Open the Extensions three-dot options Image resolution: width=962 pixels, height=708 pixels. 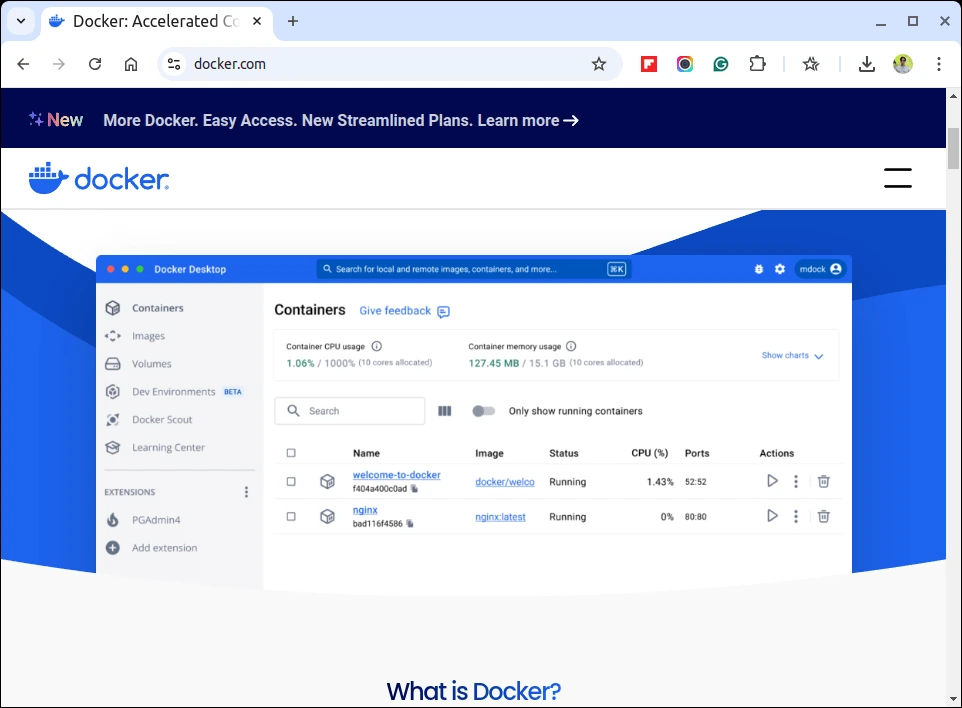pos(247,492)
